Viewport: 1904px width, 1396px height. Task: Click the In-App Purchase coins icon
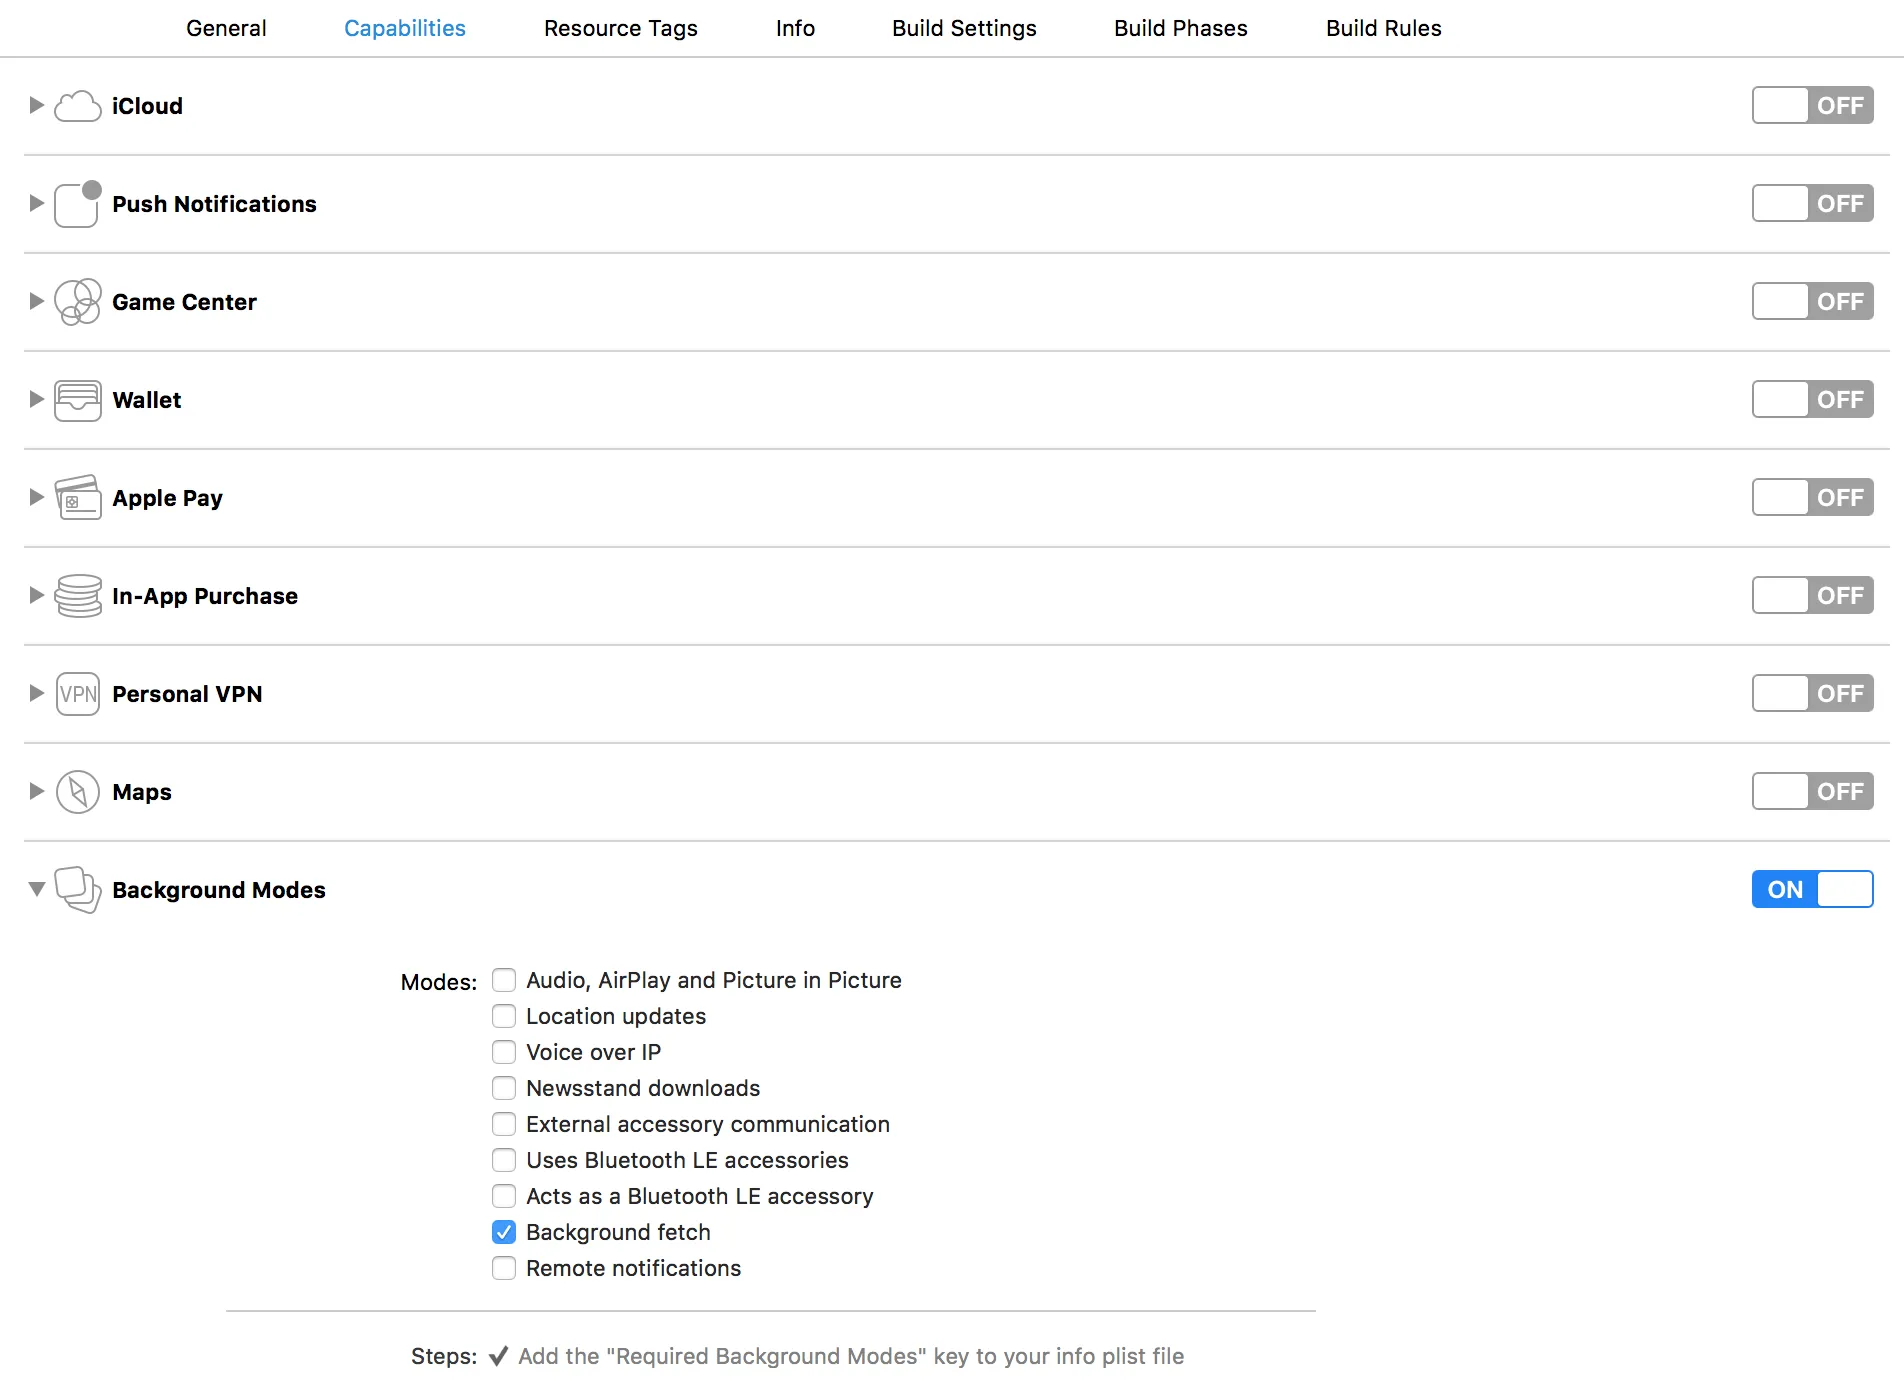pyautogui.click(x=78, y=596)
